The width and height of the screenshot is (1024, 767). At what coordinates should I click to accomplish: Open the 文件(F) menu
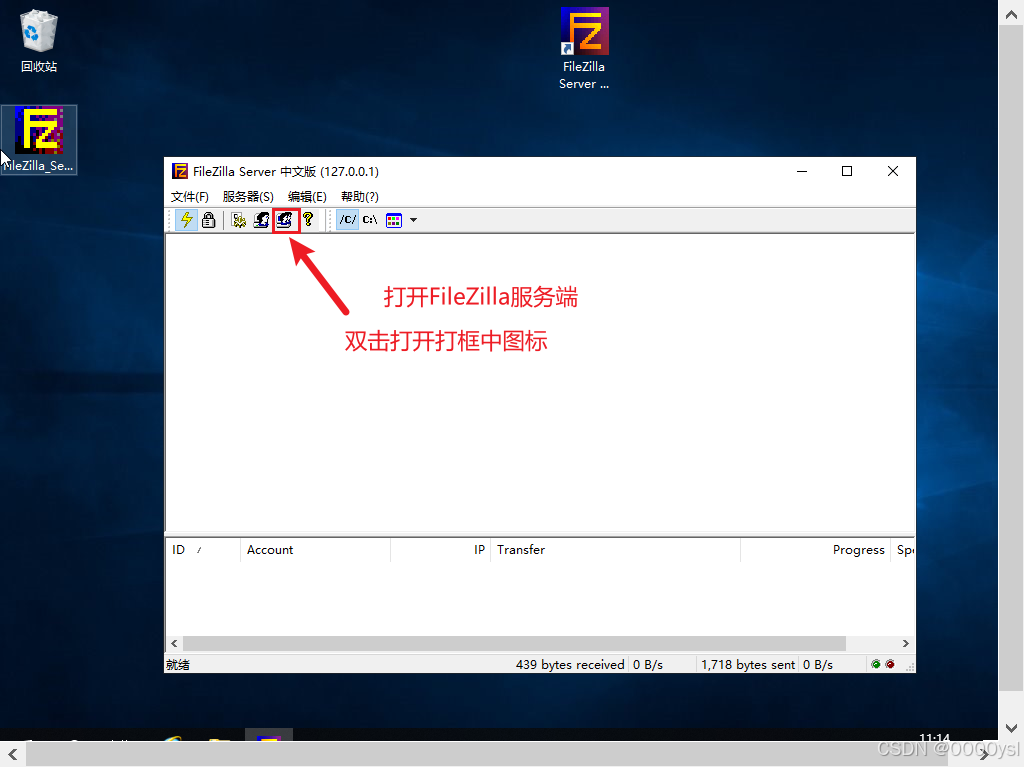tap(189, 197)
